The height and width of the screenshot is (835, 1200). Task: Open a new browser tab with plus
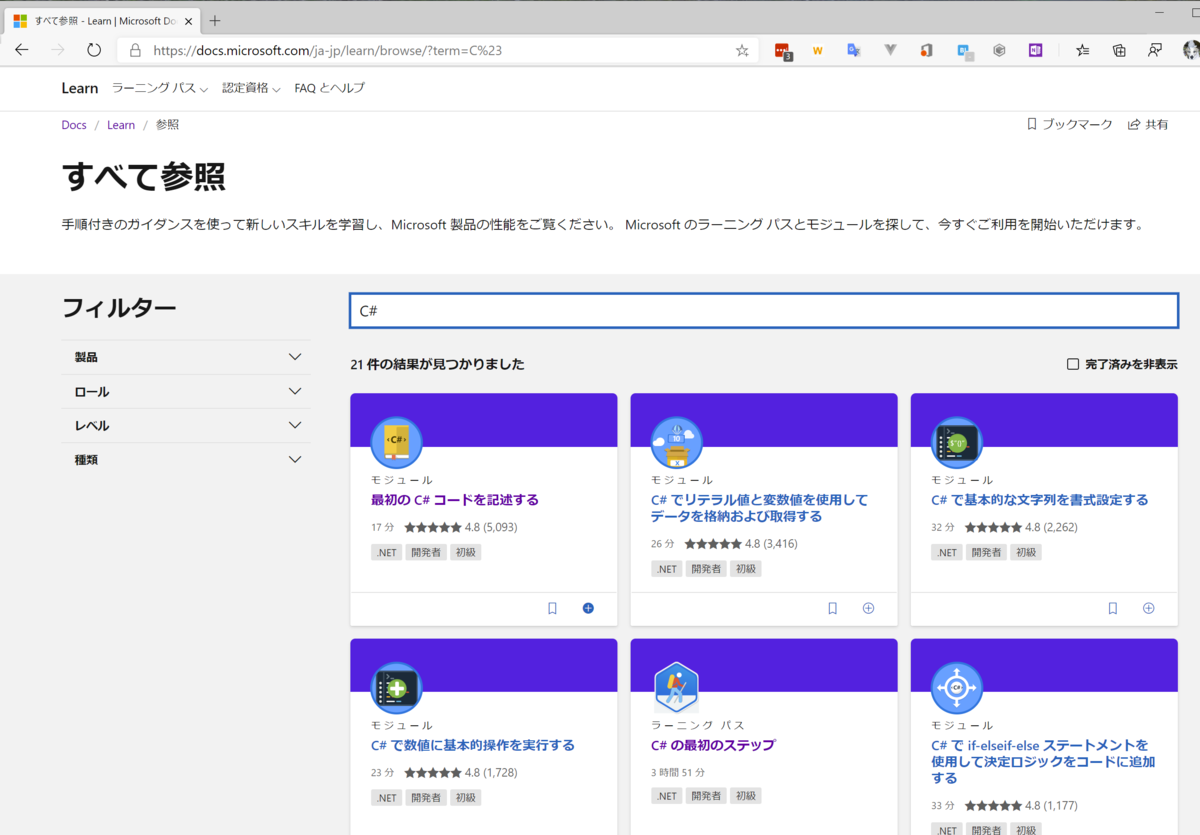click(215, 20)
